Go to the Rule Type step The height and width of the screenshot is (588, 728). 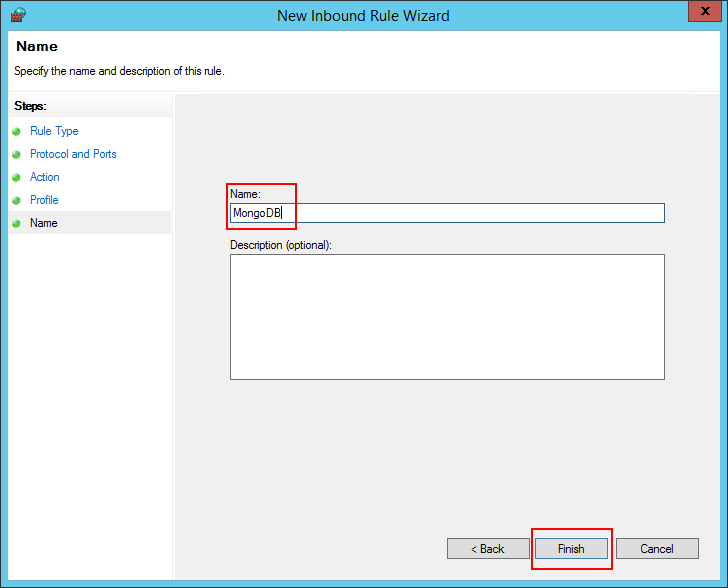[x=54, y=131]
